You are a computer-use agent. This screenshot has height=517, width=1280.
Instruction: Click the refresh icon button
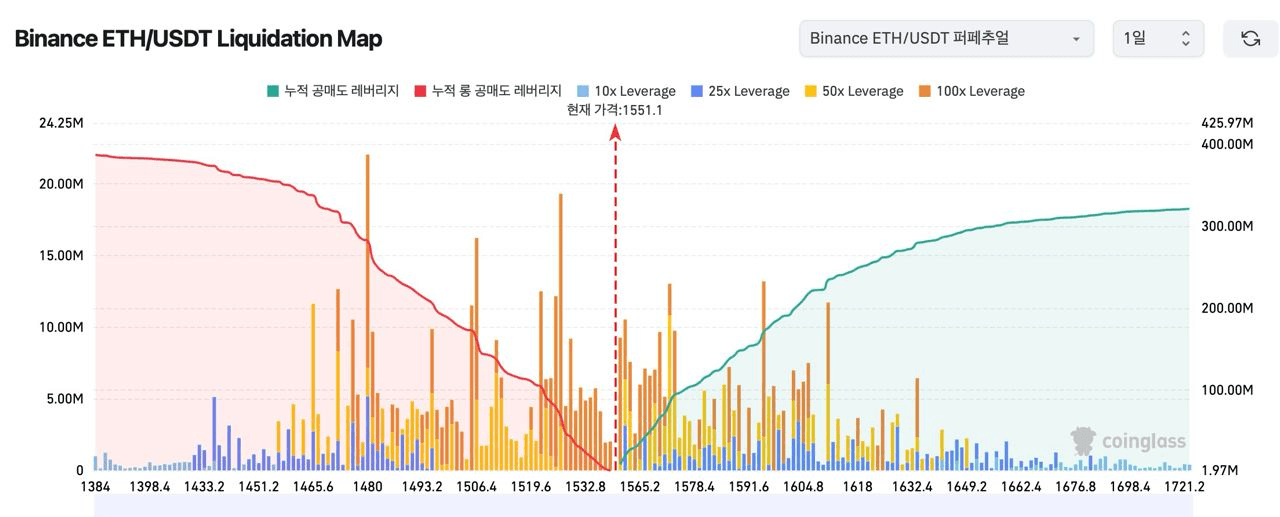tap(1250, 38)
